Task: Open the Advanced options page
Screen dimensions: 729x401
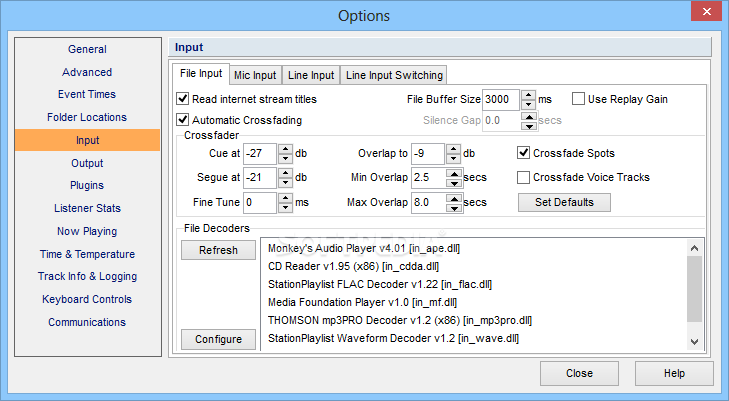Action: (x=87, y=72)
